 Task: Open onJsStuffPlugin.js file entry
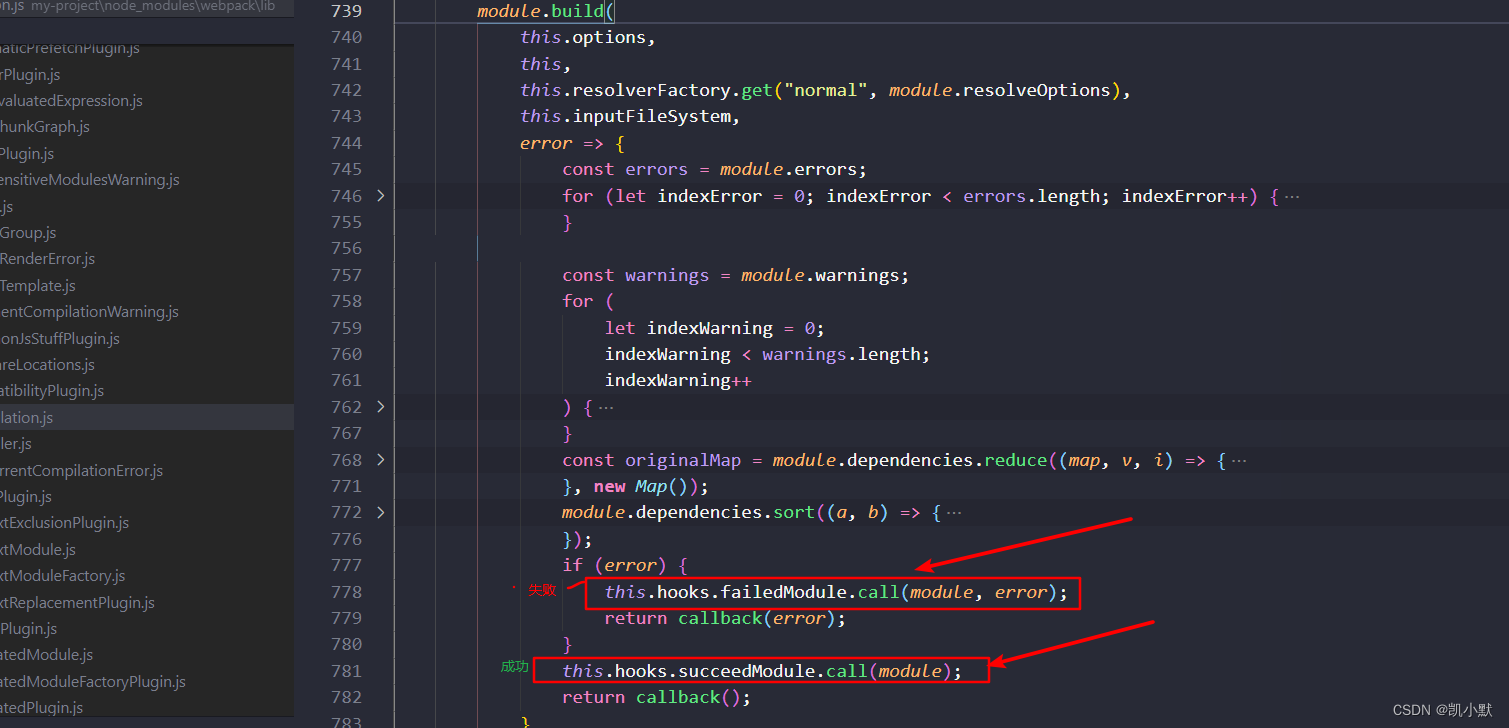[x=60, y=339]
